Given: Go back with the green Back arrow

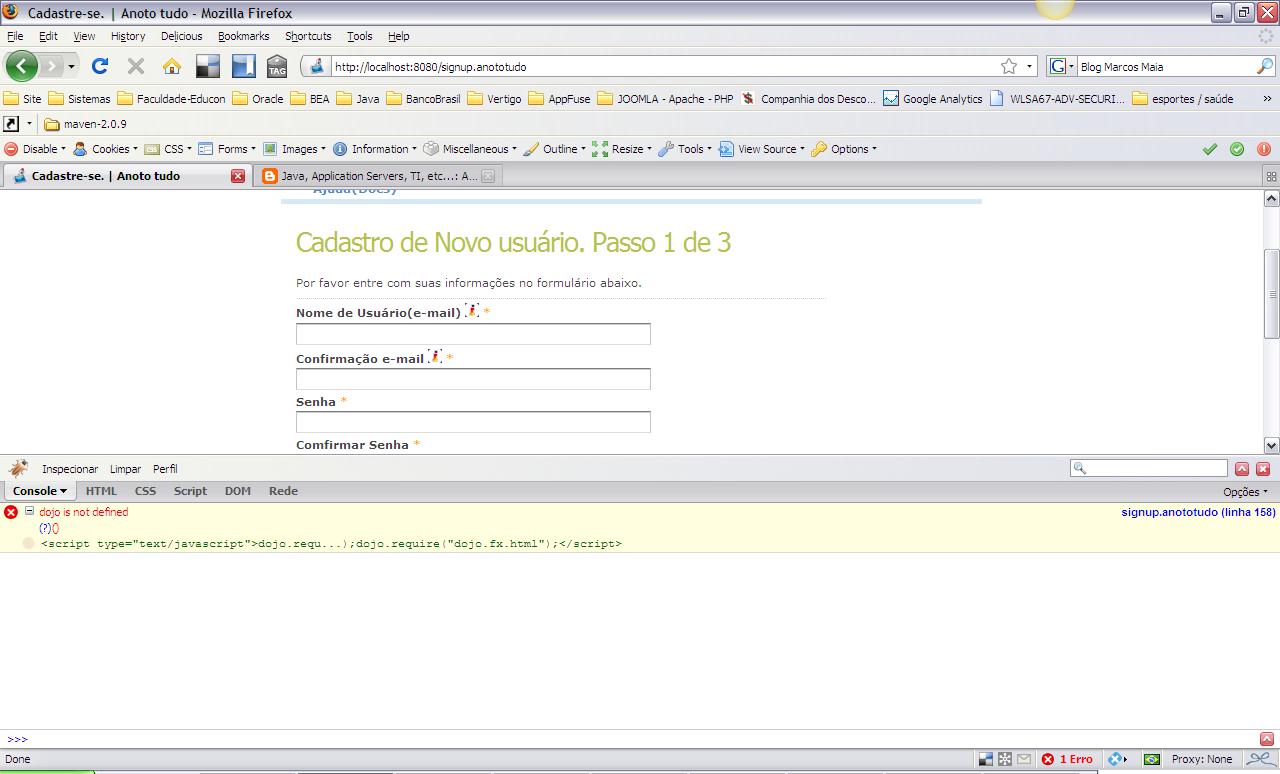Looking at the screenshot, I should pyautogui.click(x=22, y=66).
